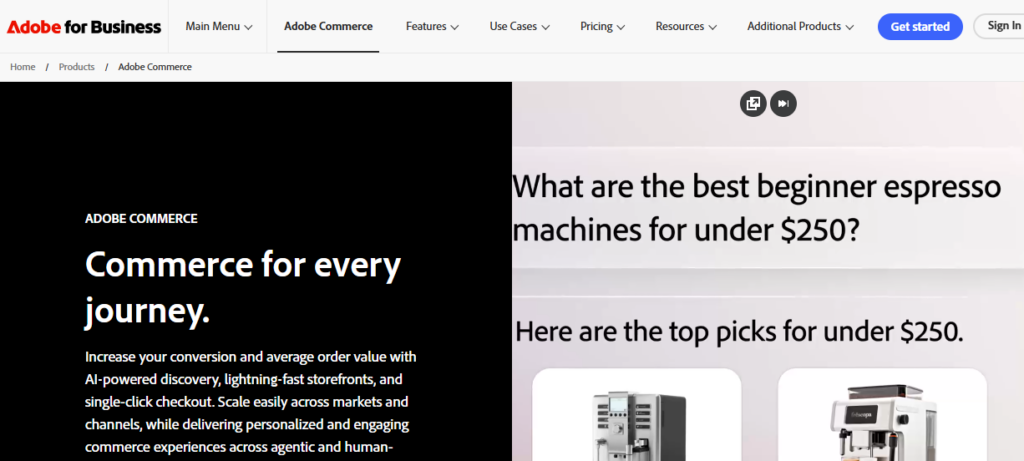
Task: Open the Features dropdown menu
Action: 432,27
